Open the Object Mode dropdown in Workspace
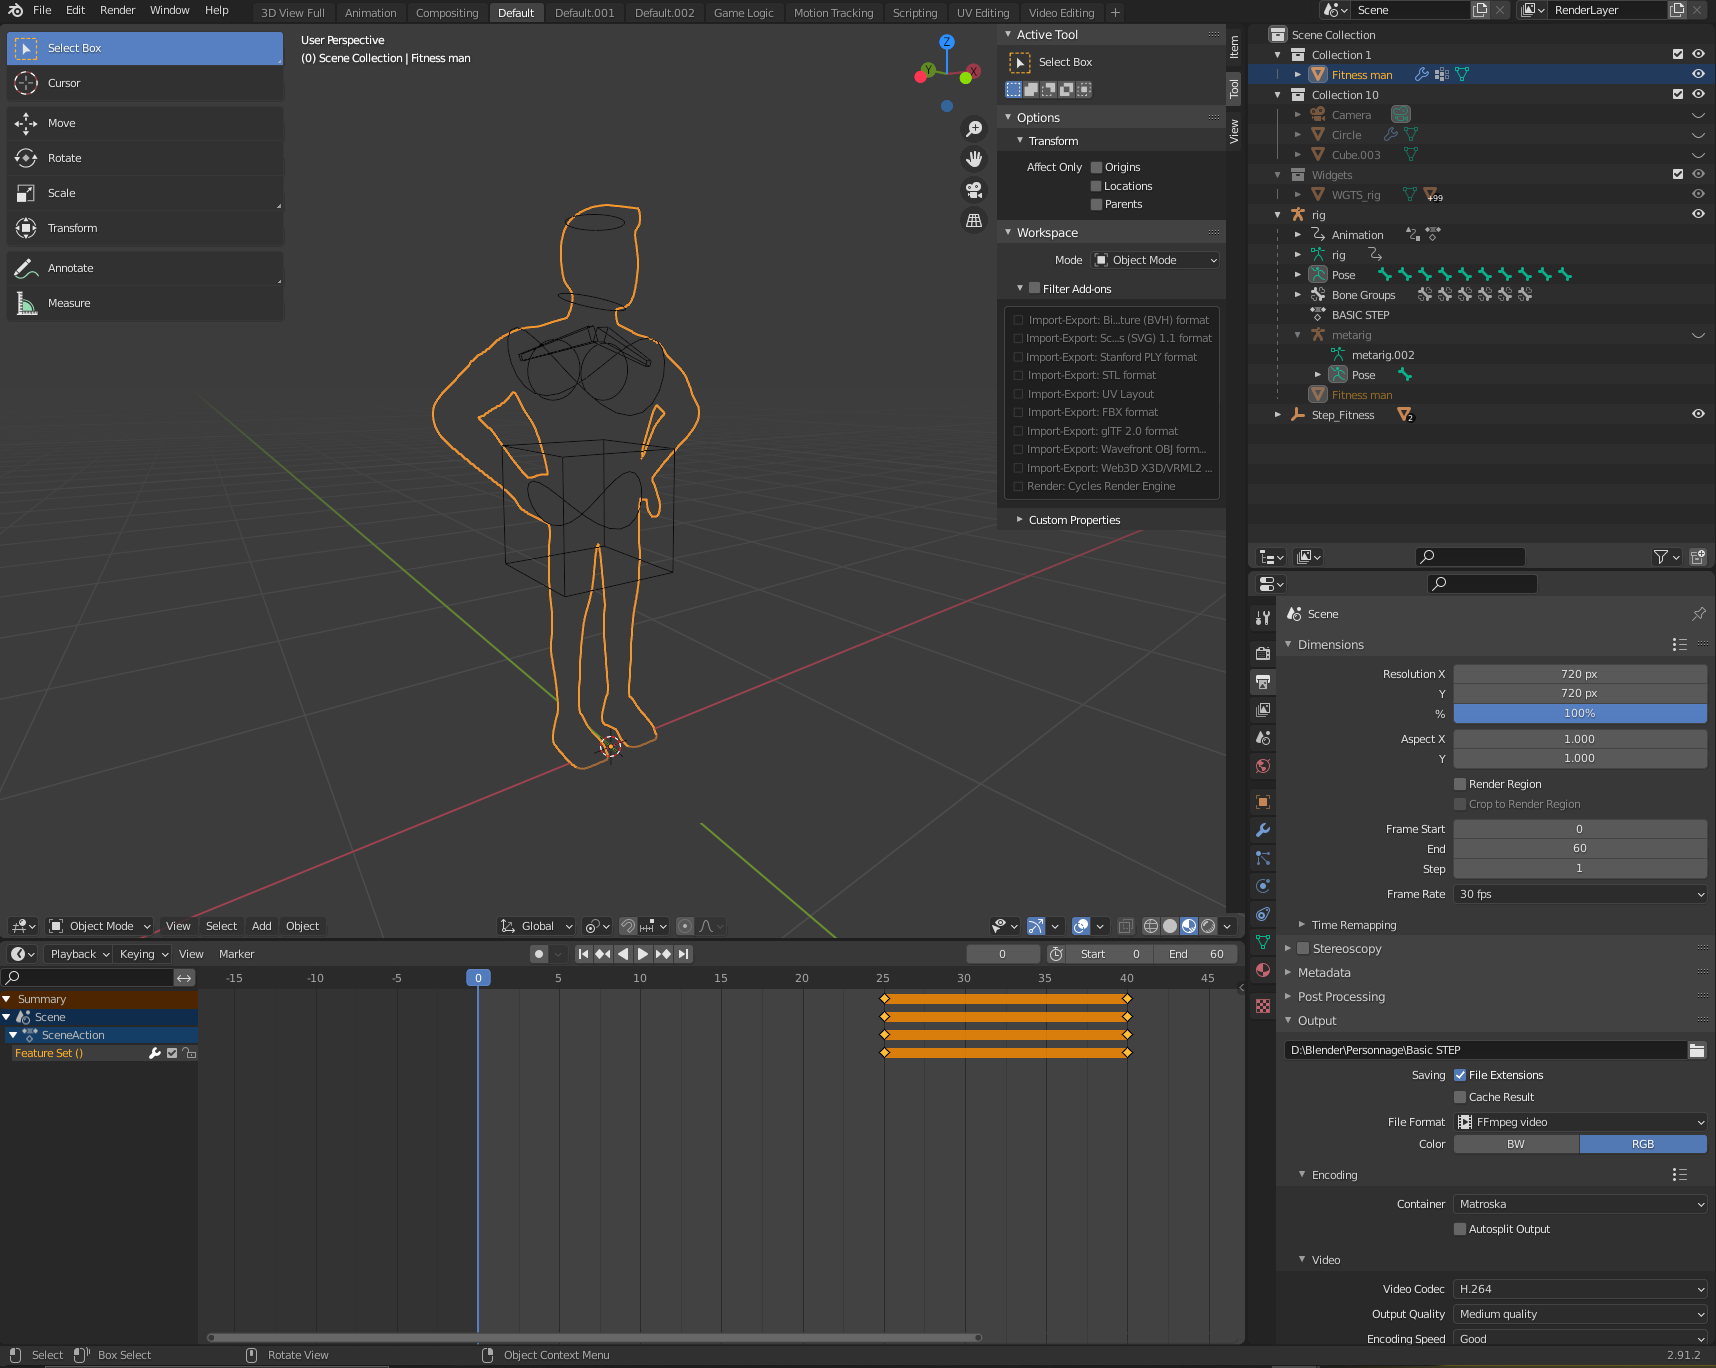Viewport: 1716px width, 1368px height. pyautogui.click(x=1156, y=260)
